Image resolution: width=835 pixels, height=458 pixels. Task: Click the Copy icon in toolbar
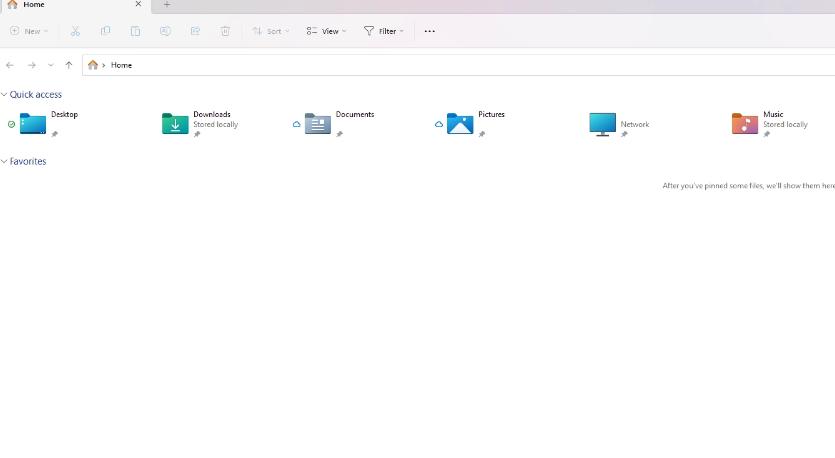[105, 31]
